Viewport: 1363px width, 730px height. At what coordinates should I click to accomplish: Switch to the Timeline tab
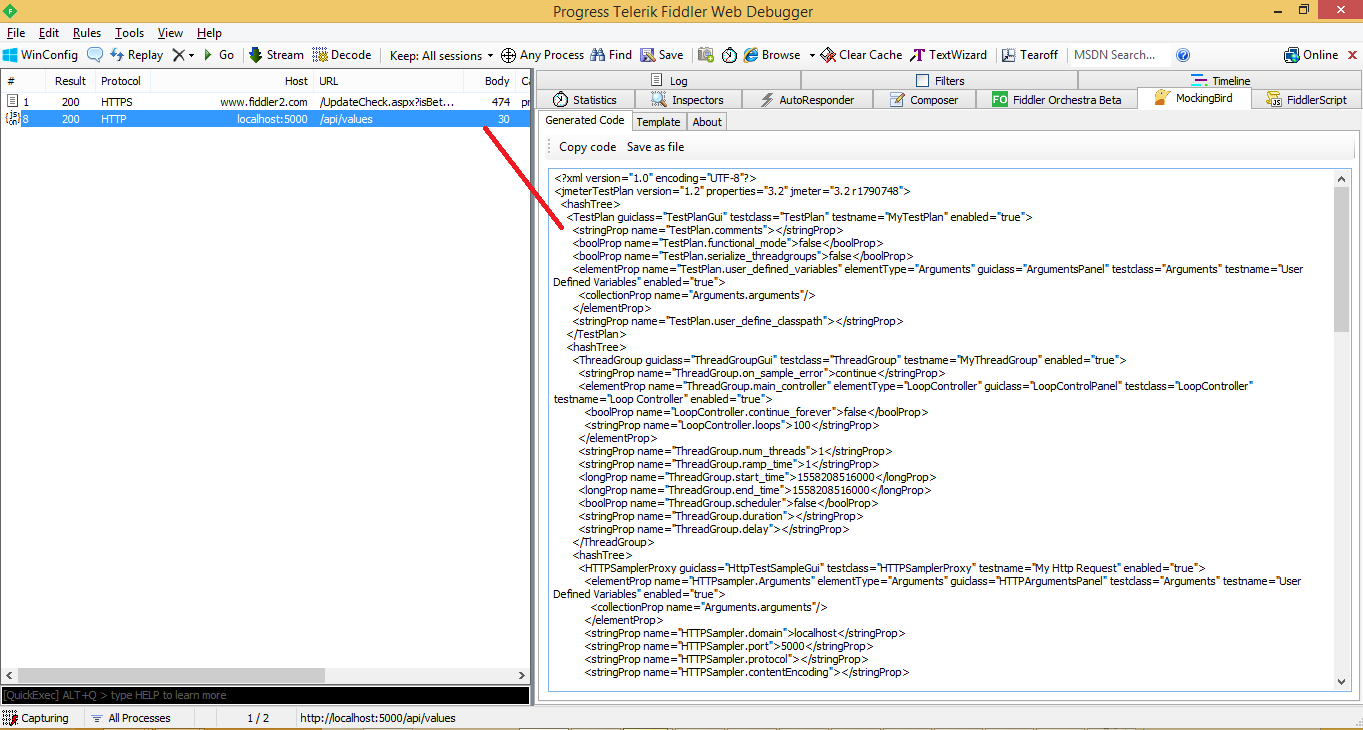pos(1220,80)
